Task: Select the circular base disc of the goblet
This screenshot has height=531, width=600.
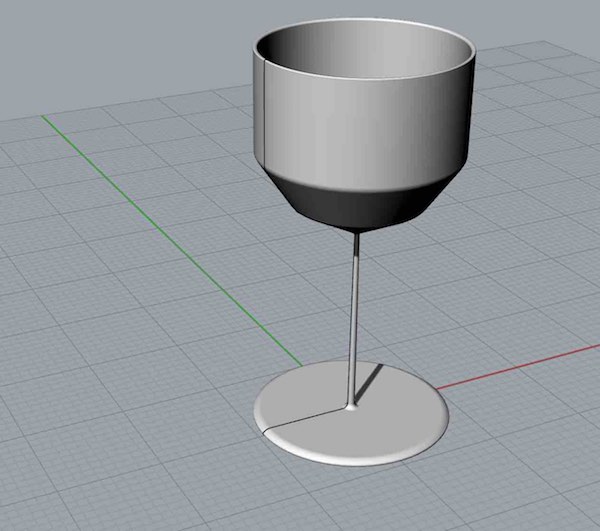Action: tap(351, 413)
